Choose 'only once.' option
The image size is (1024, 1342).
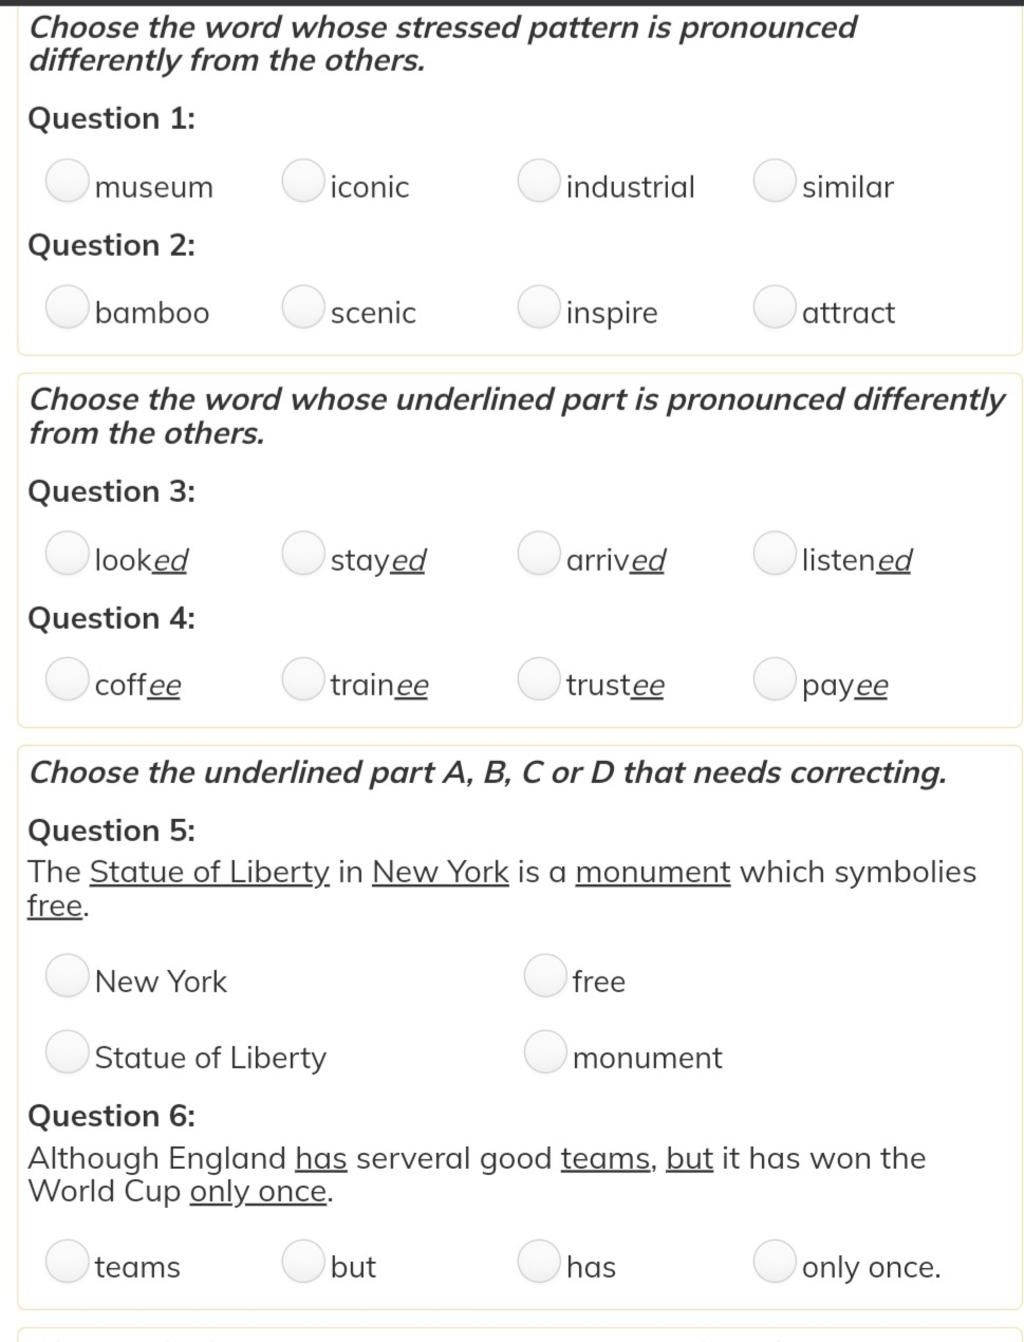[x=775, y=1261]
